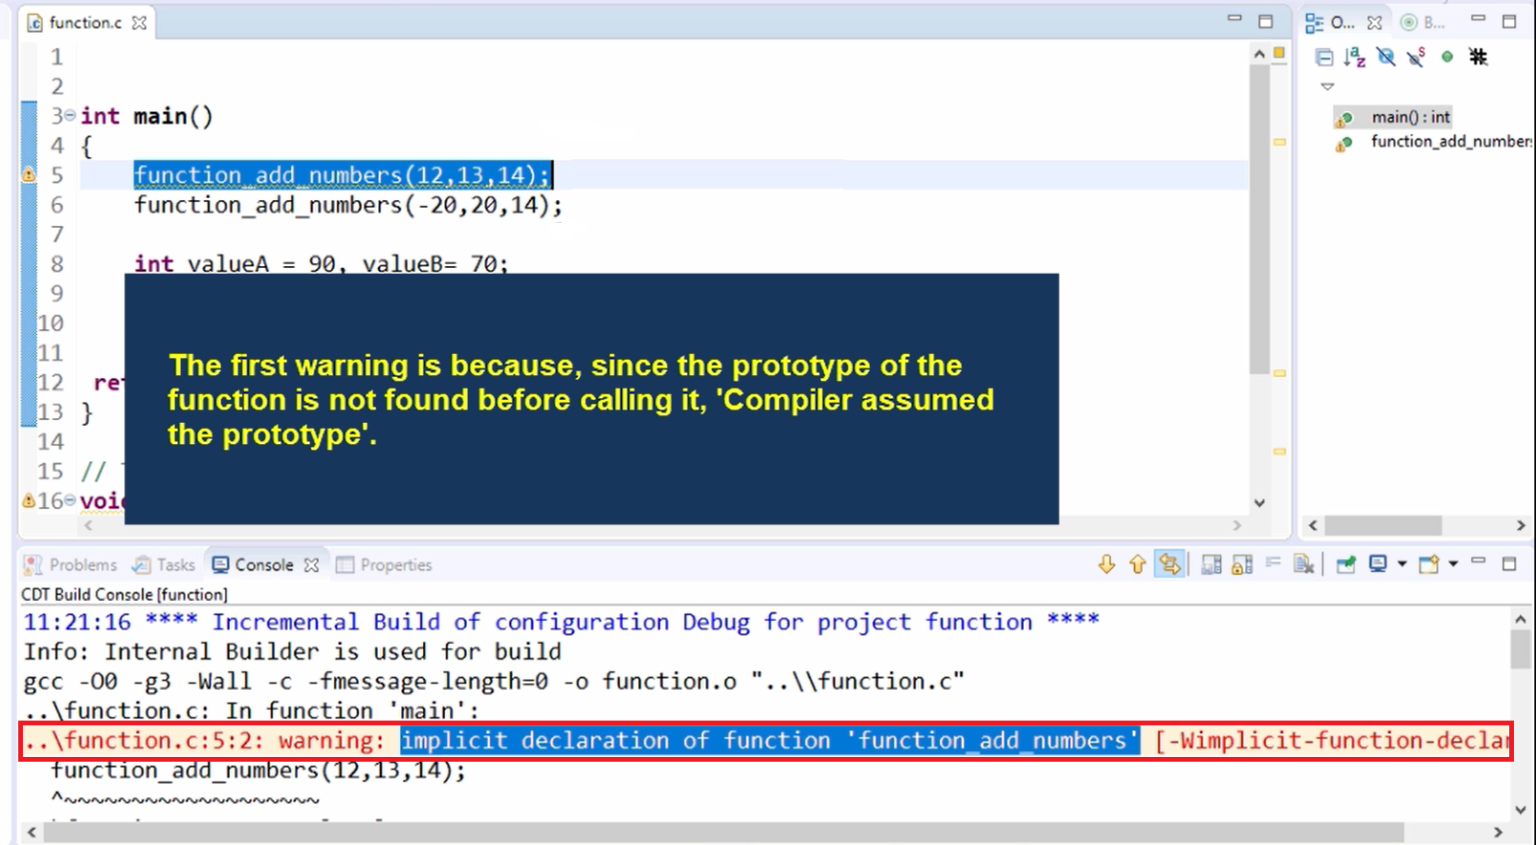Maximize the editor area
The image size is (1536, 845).
[x=1266, y=21]
